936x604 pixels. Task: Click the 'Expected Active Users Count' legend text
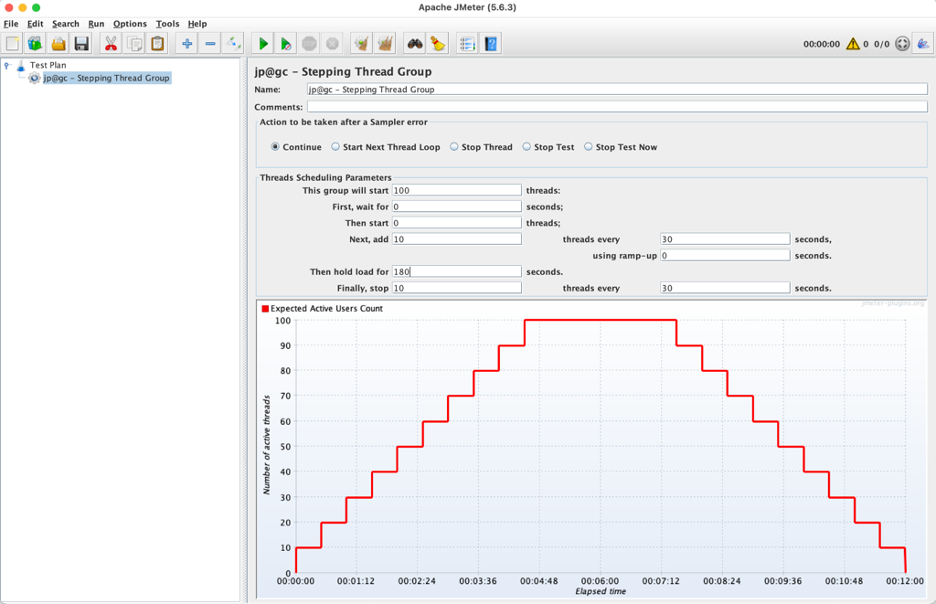coord(327,309)
